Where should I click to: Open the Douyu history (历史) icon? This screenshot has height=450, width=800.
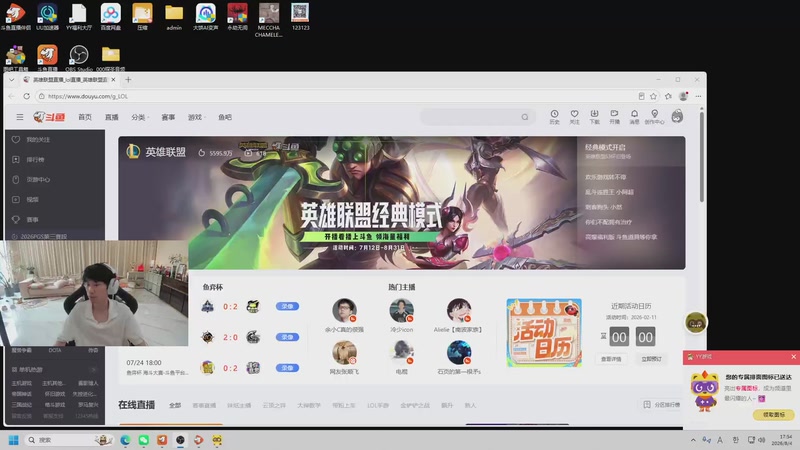(x=554, y=117)
